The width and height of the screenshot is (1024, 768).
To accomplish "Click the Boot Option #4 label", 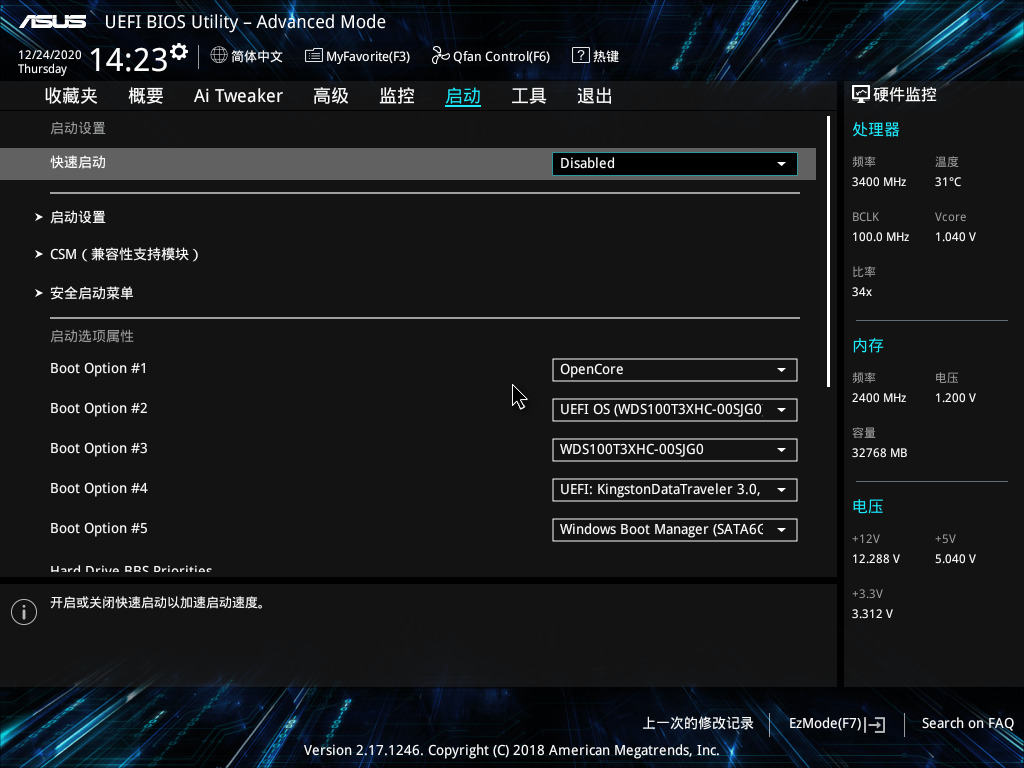I will 99,488.
